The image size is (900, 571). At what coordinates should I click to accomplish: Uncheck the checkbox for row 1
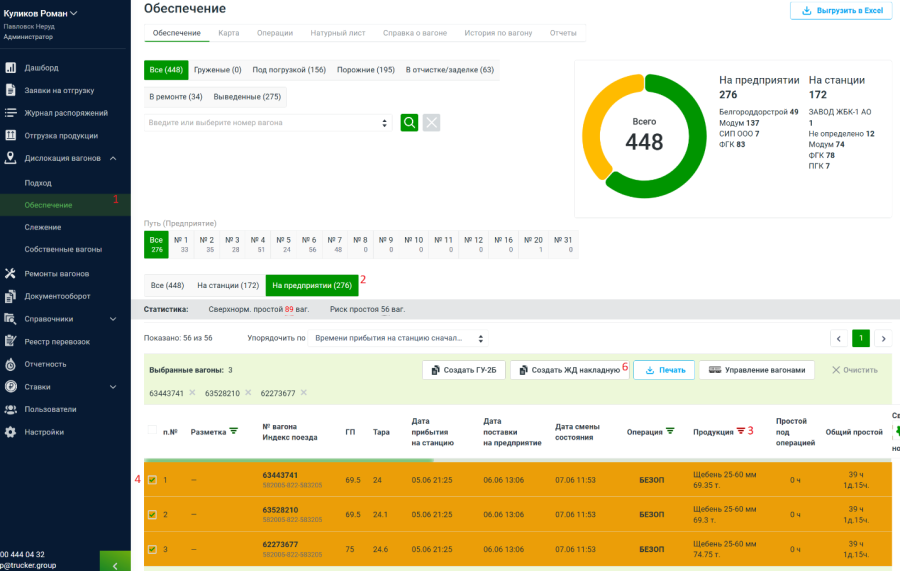[x=152, y=480]
